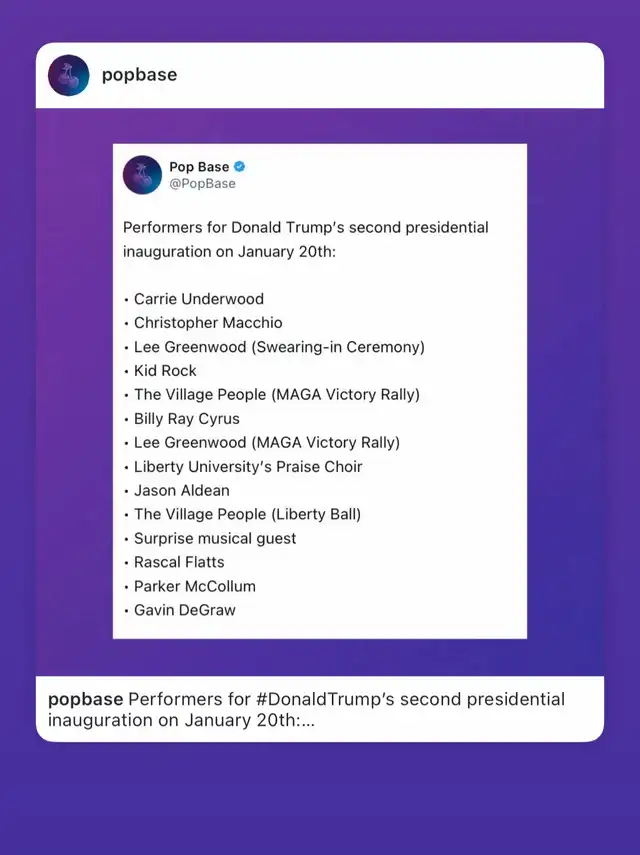The image size is (640, 855).
Task: Click the tweet's headline about Trump's inauguration
Action: click(306, 239)
